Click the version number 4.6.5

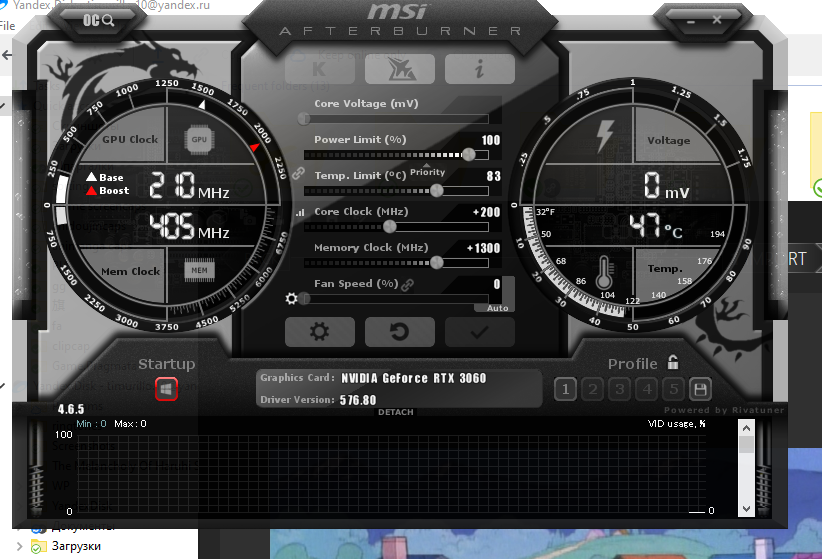point(71,409)
